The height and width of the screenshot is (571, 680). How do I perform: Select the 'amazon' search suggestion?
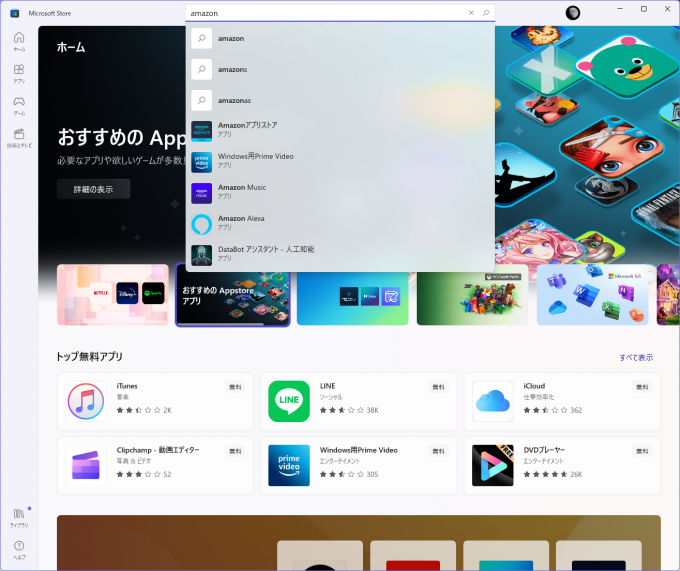(340, 38)
